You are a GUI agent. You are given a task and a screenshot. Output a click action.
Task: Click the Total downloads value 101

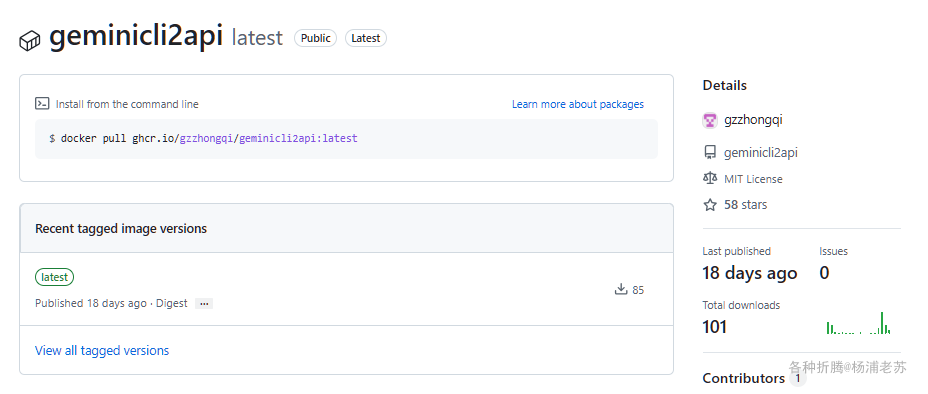(x=714, y=327)
